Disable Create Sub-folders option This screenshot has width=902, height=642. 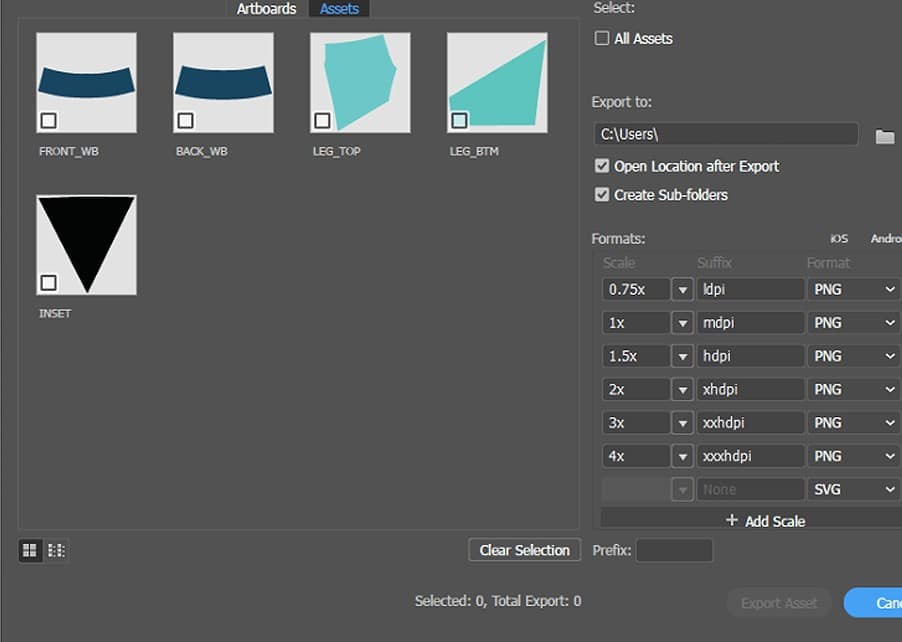602,195
